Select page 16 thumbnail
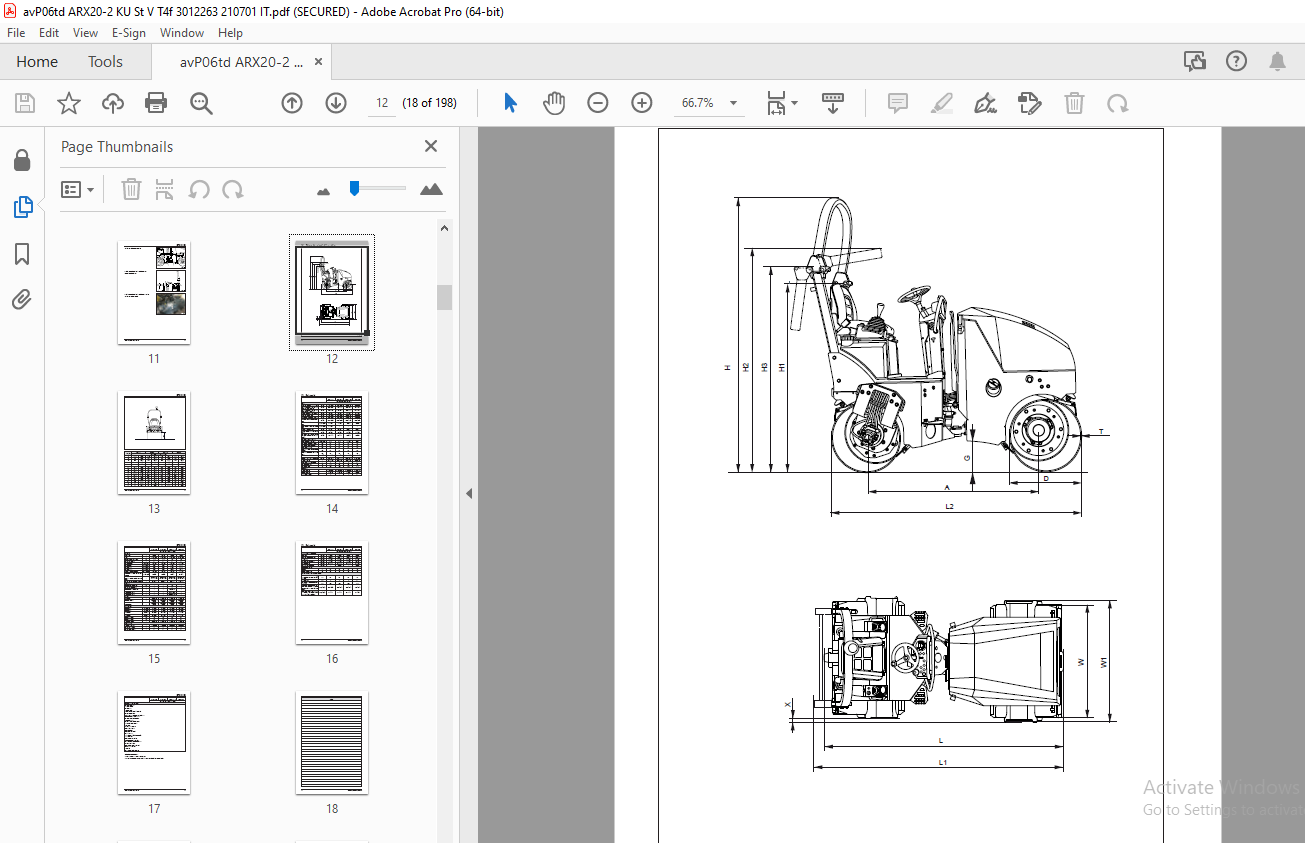 coord(332,593)
